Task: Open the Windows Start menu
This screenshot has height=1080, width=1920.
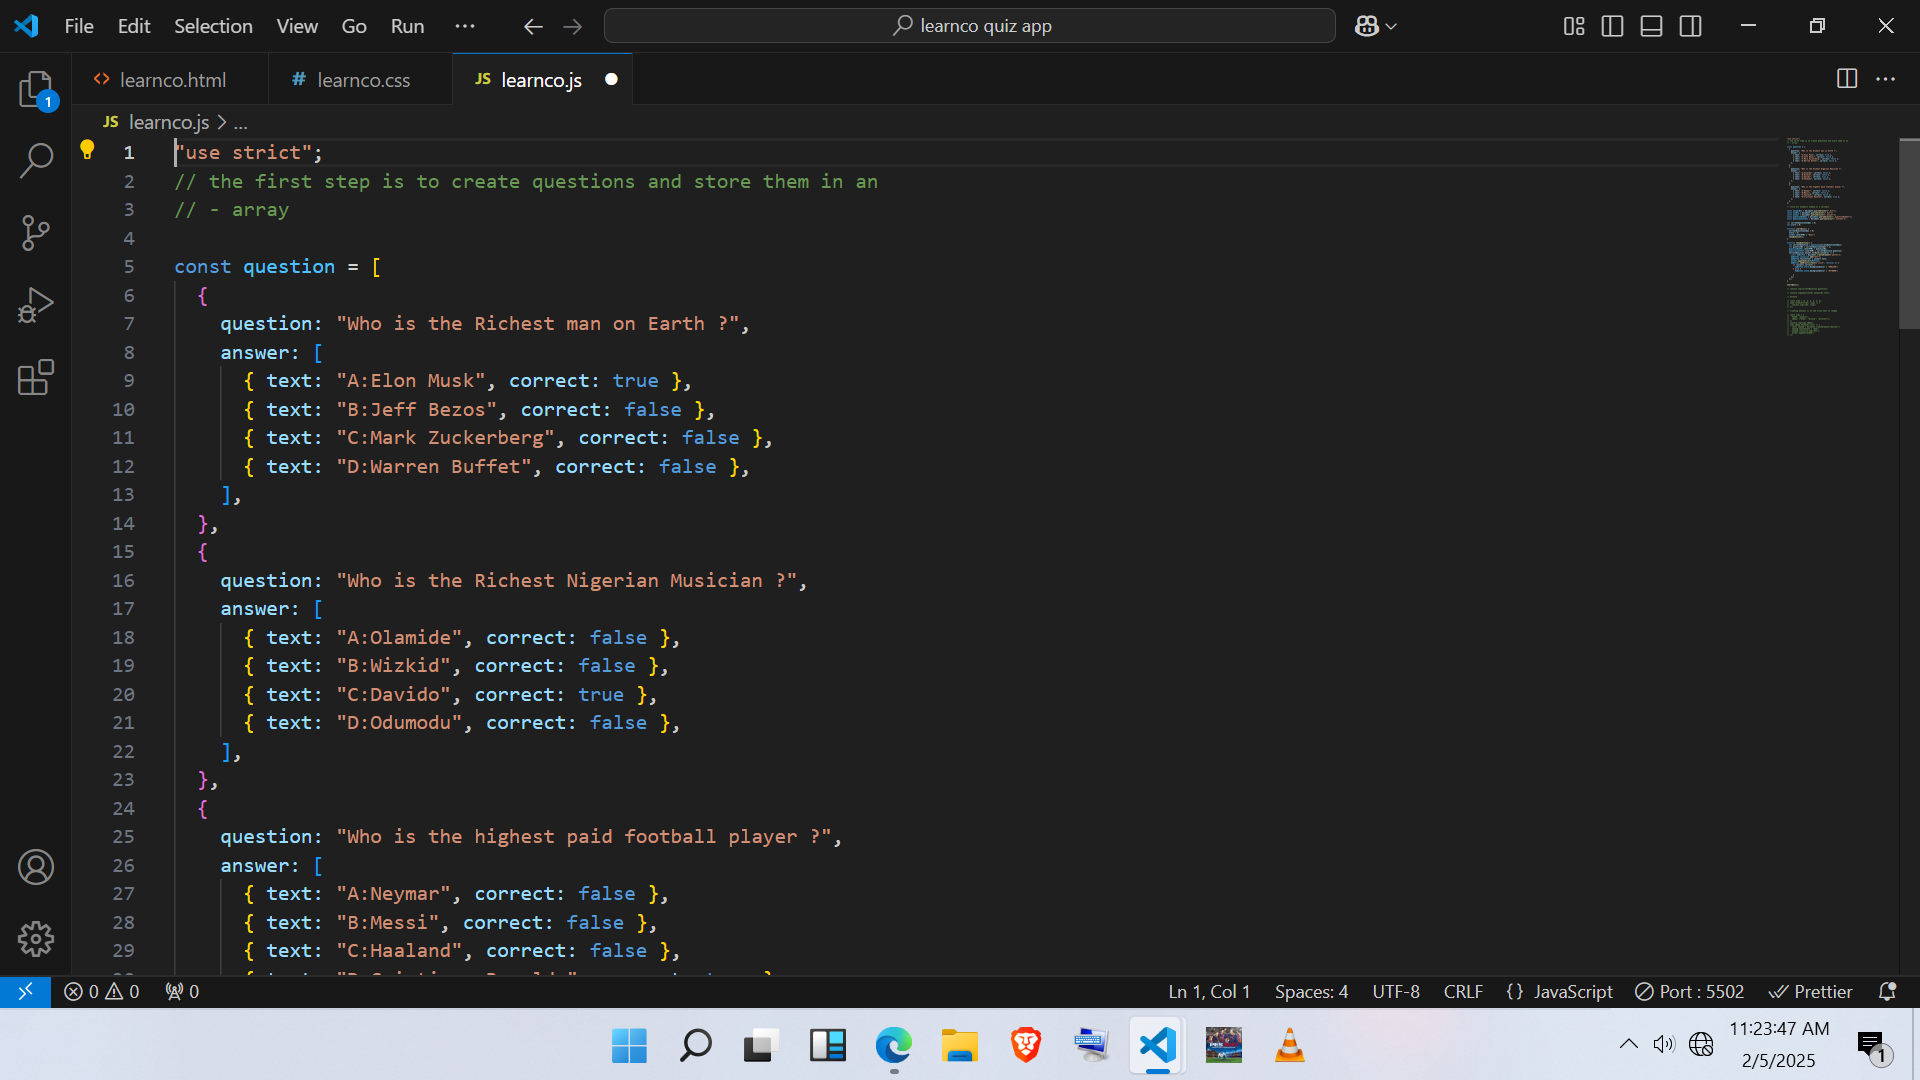Action: 629,1046
